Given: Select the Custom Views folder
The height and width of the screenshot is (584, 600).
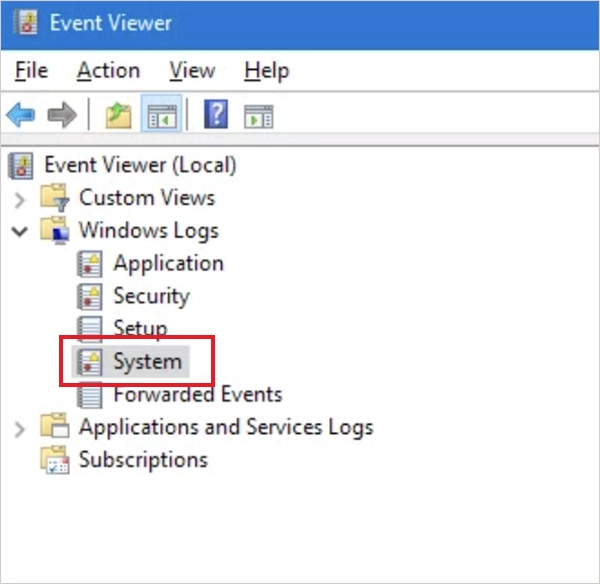Looking at the screenshot, I should tap(147, 198).
